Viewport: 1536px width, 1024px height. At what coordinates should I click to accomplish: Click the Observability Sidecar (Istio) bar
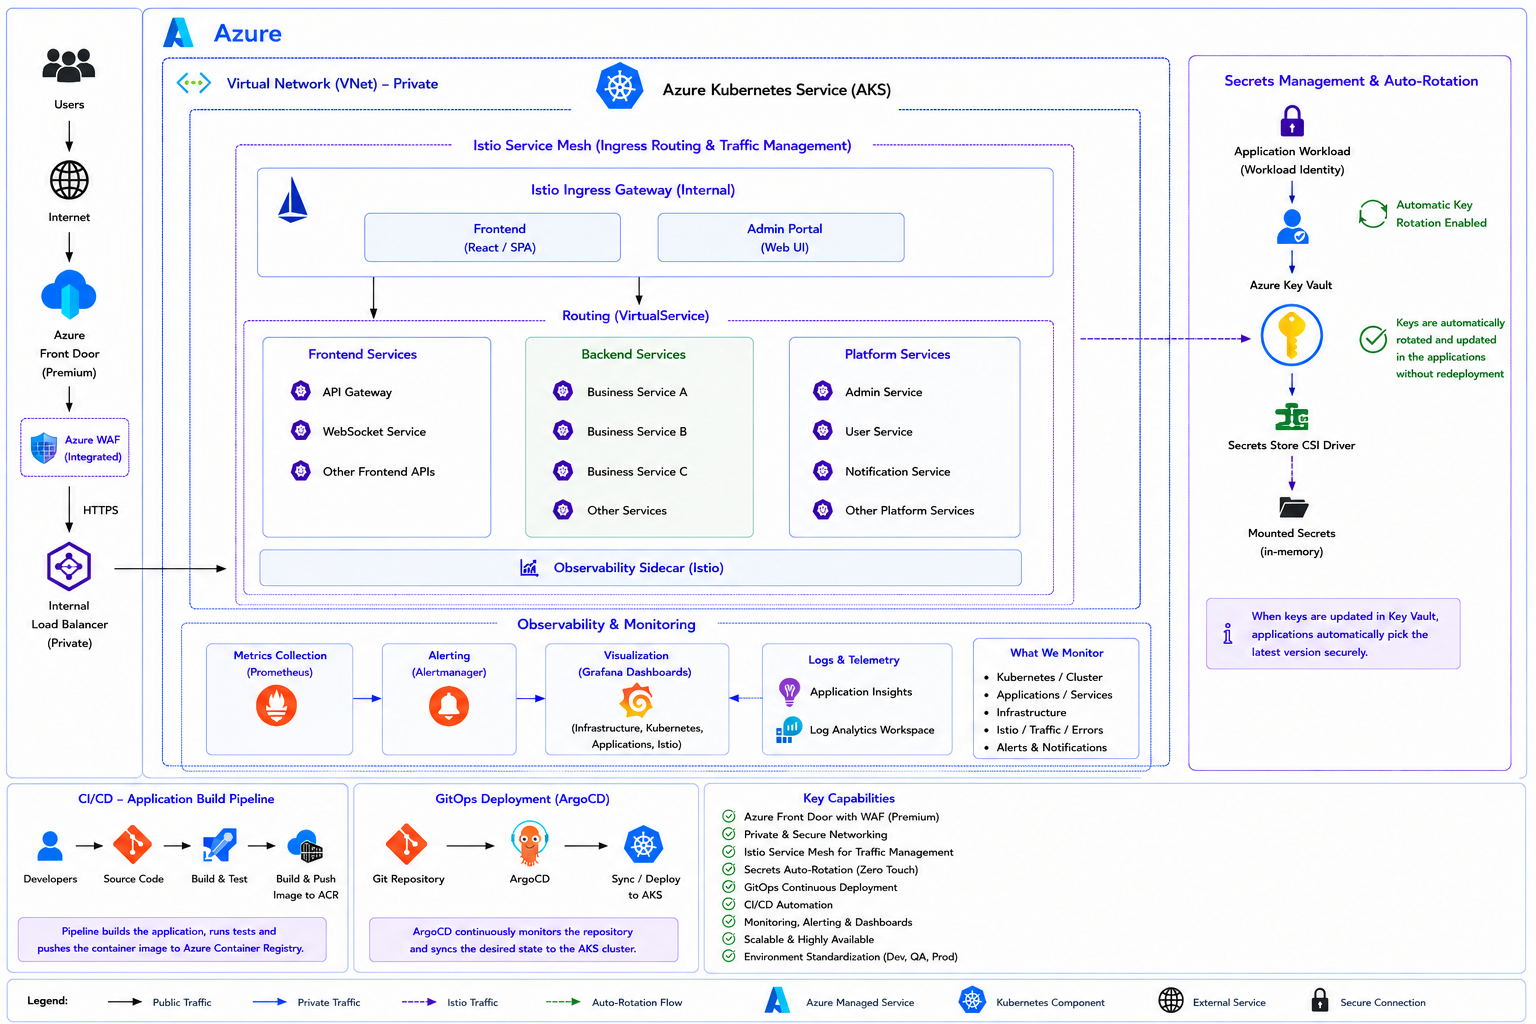tap(641, 568)
